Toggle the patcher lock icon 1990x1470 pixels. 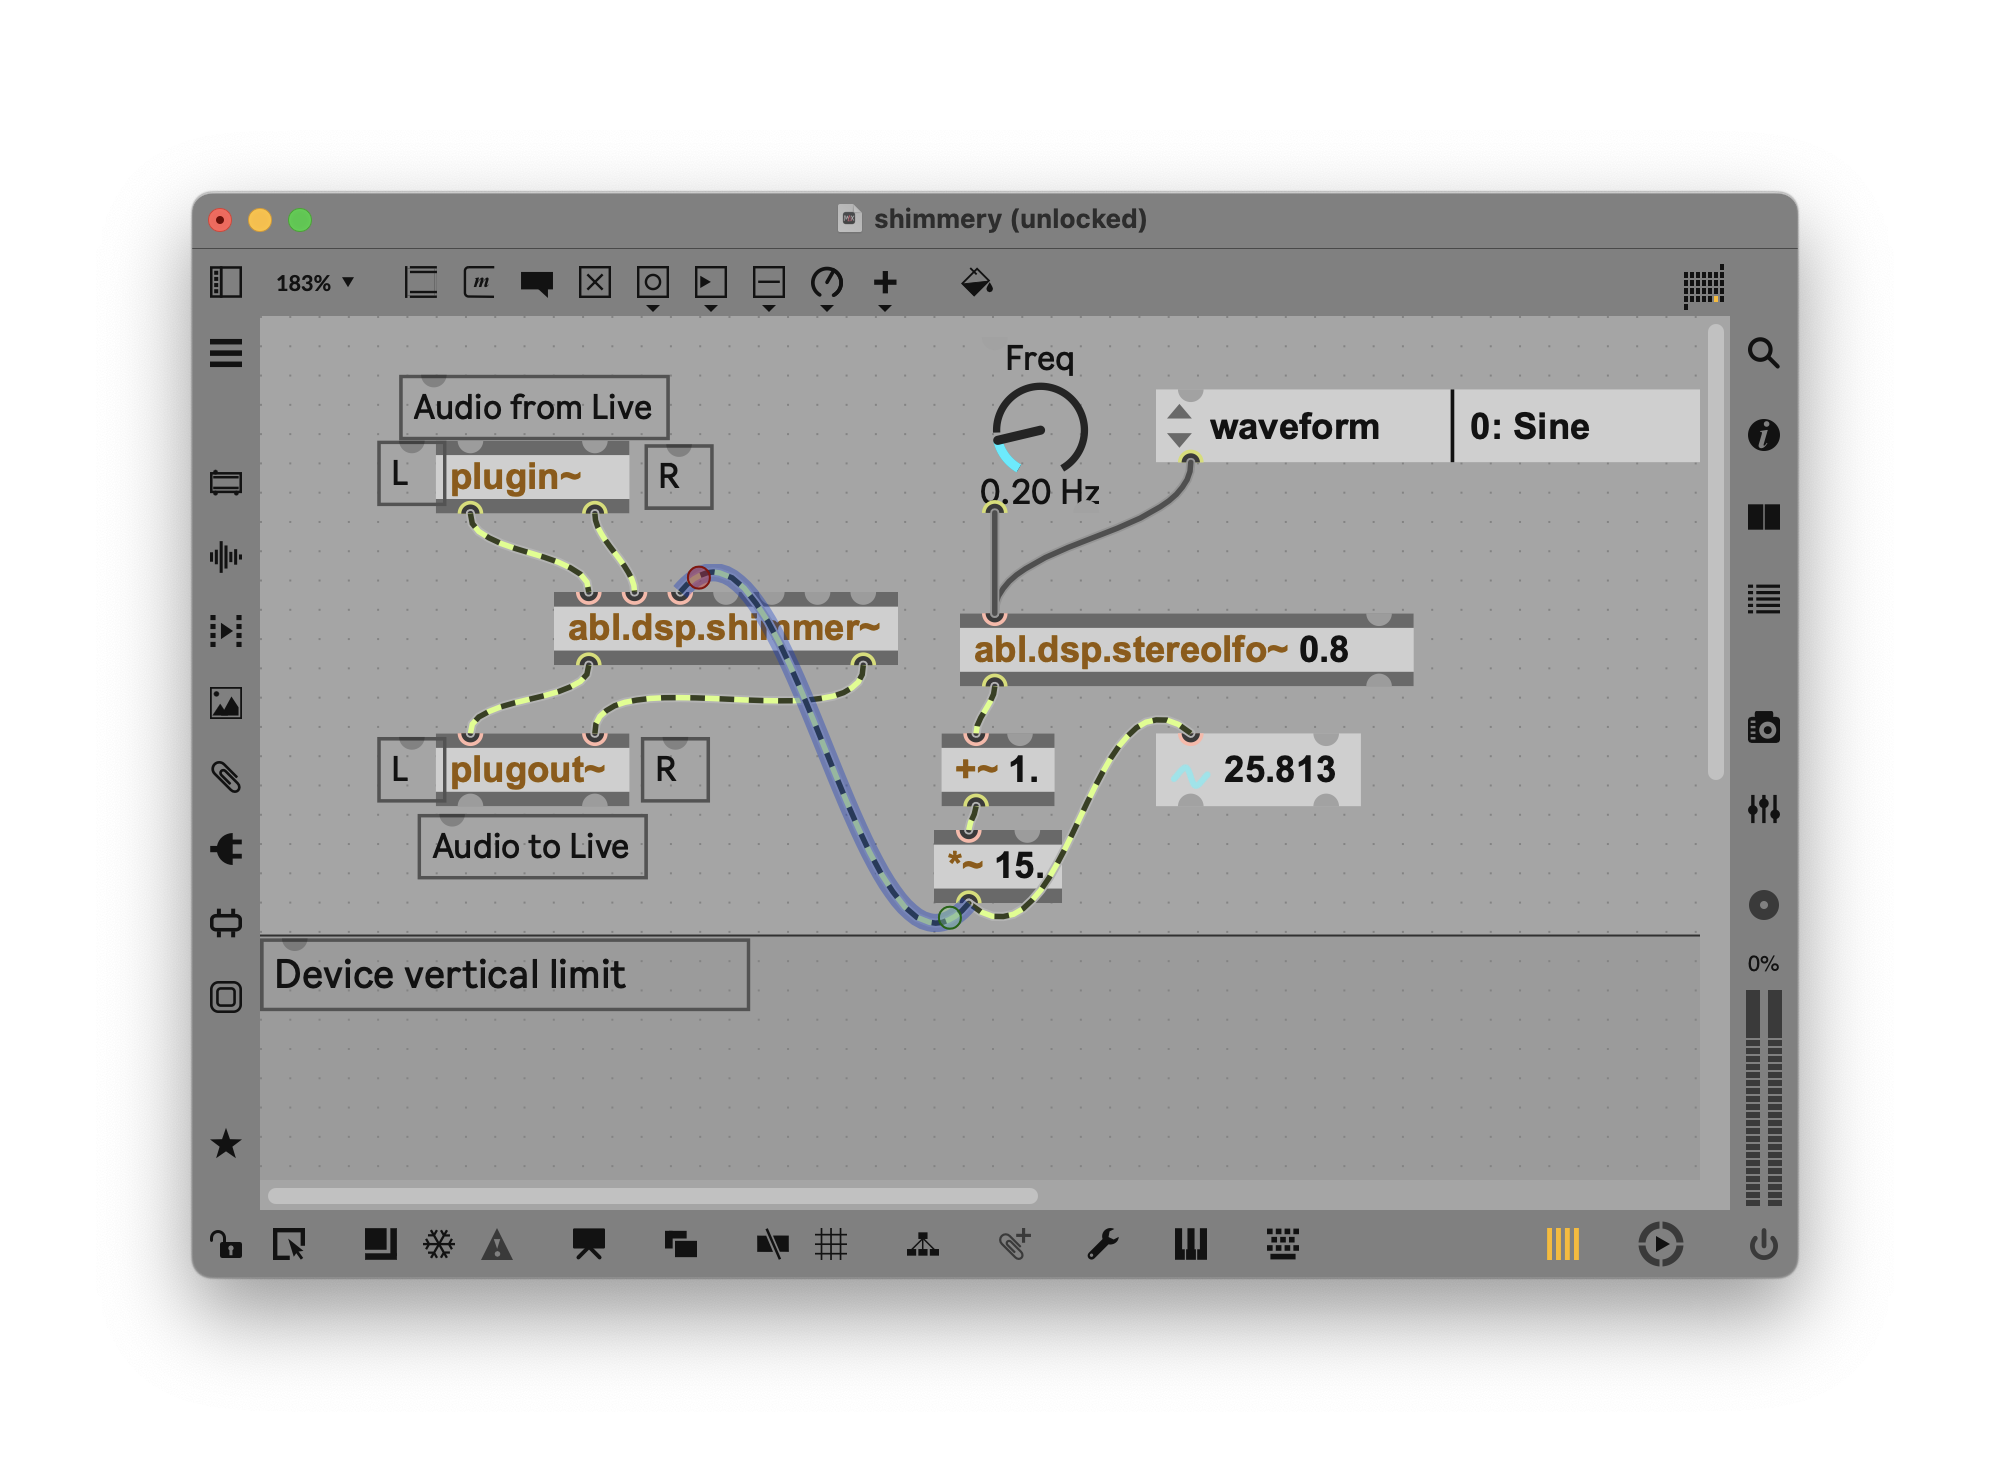[226, 1245]
